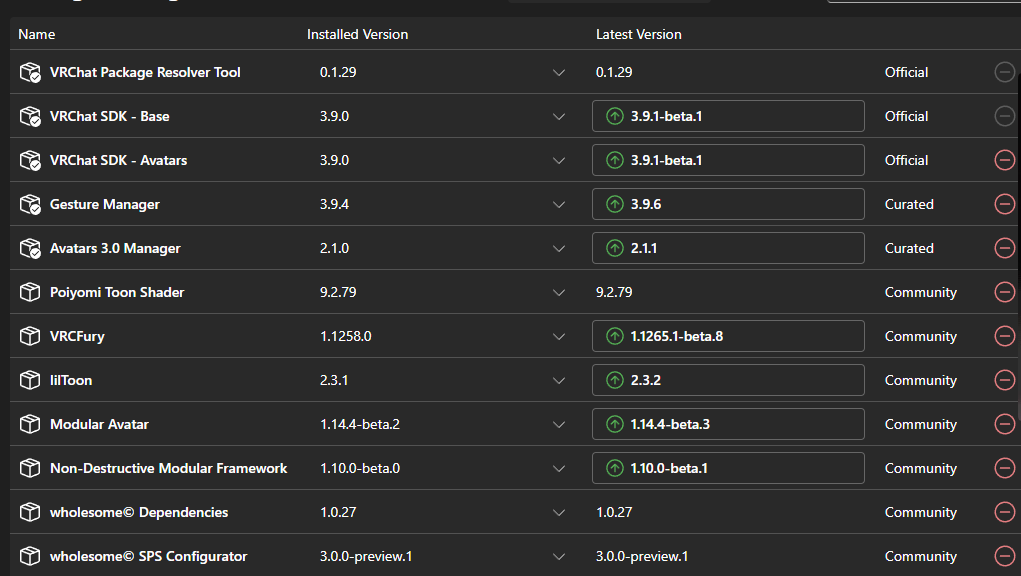Image resolution: width=1021 pixels, height=576 pixels.
Task: Remove the VRChat SDK - Base package
Action: [1005, 116]
